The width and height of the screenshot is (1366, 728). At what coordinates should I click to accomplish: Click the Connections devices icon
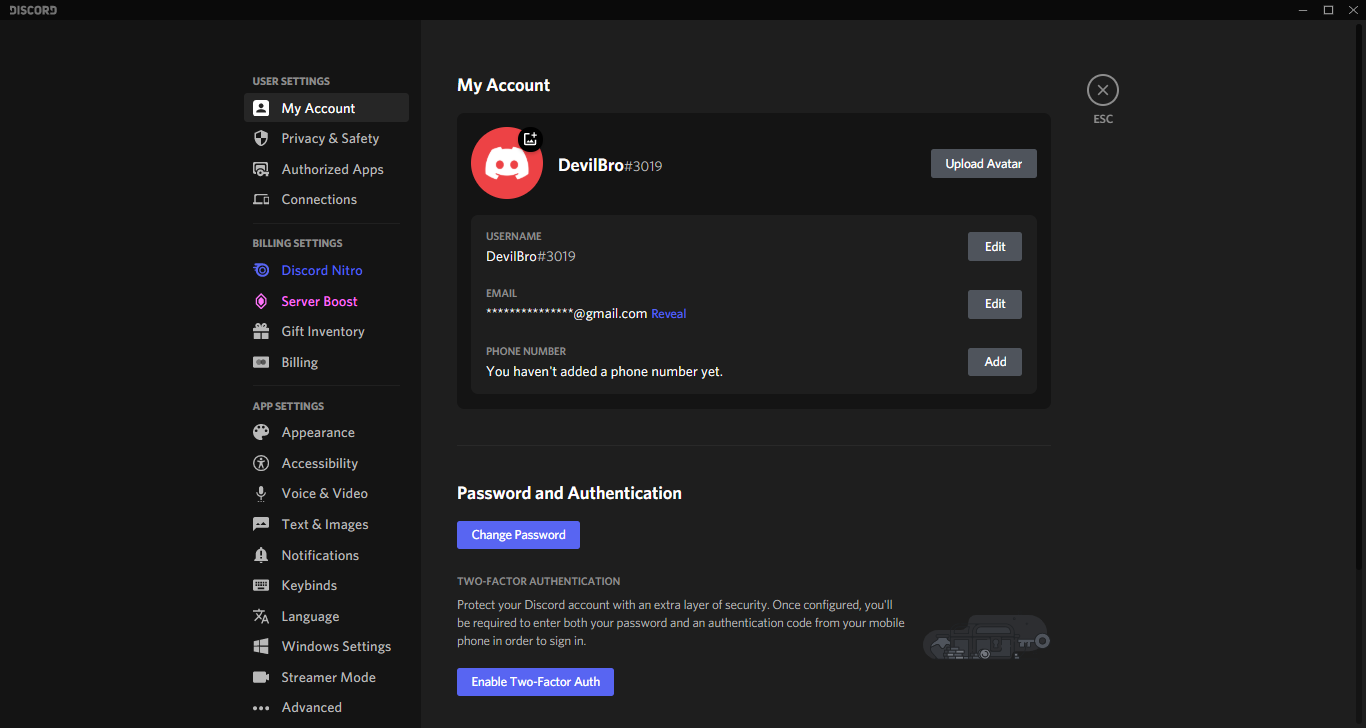click(261, 199)
